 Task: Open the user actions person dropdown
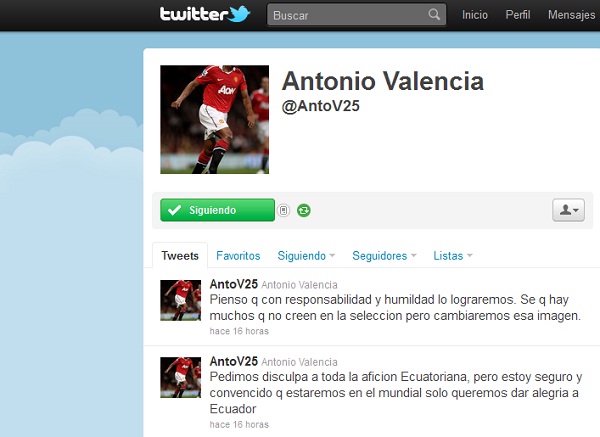tap(568, 210)
